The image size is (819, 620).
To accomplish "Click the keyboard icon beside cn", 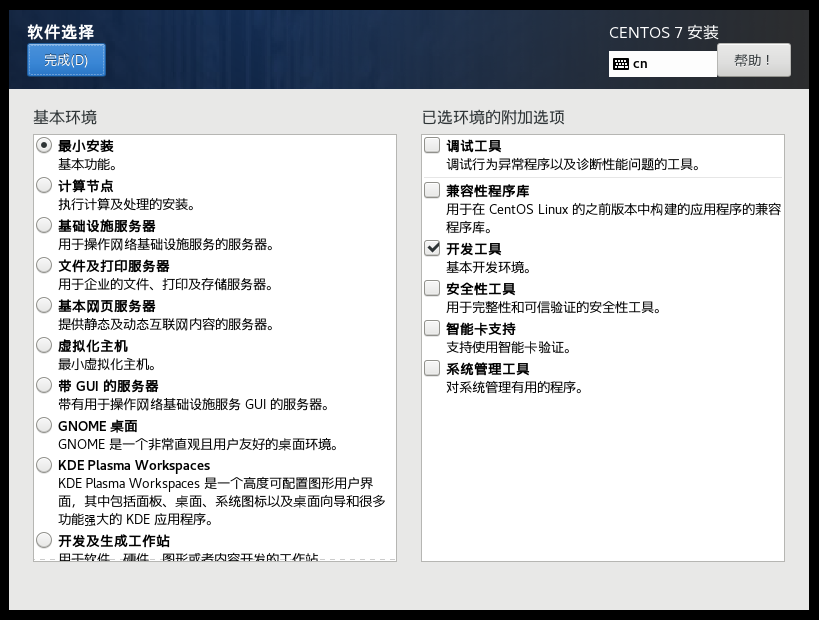I will (621, 64).
